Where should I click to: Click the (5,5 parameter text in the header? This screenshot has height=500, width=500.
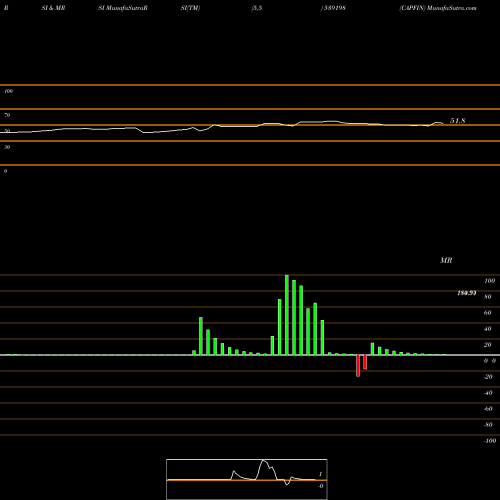point(257,8)
